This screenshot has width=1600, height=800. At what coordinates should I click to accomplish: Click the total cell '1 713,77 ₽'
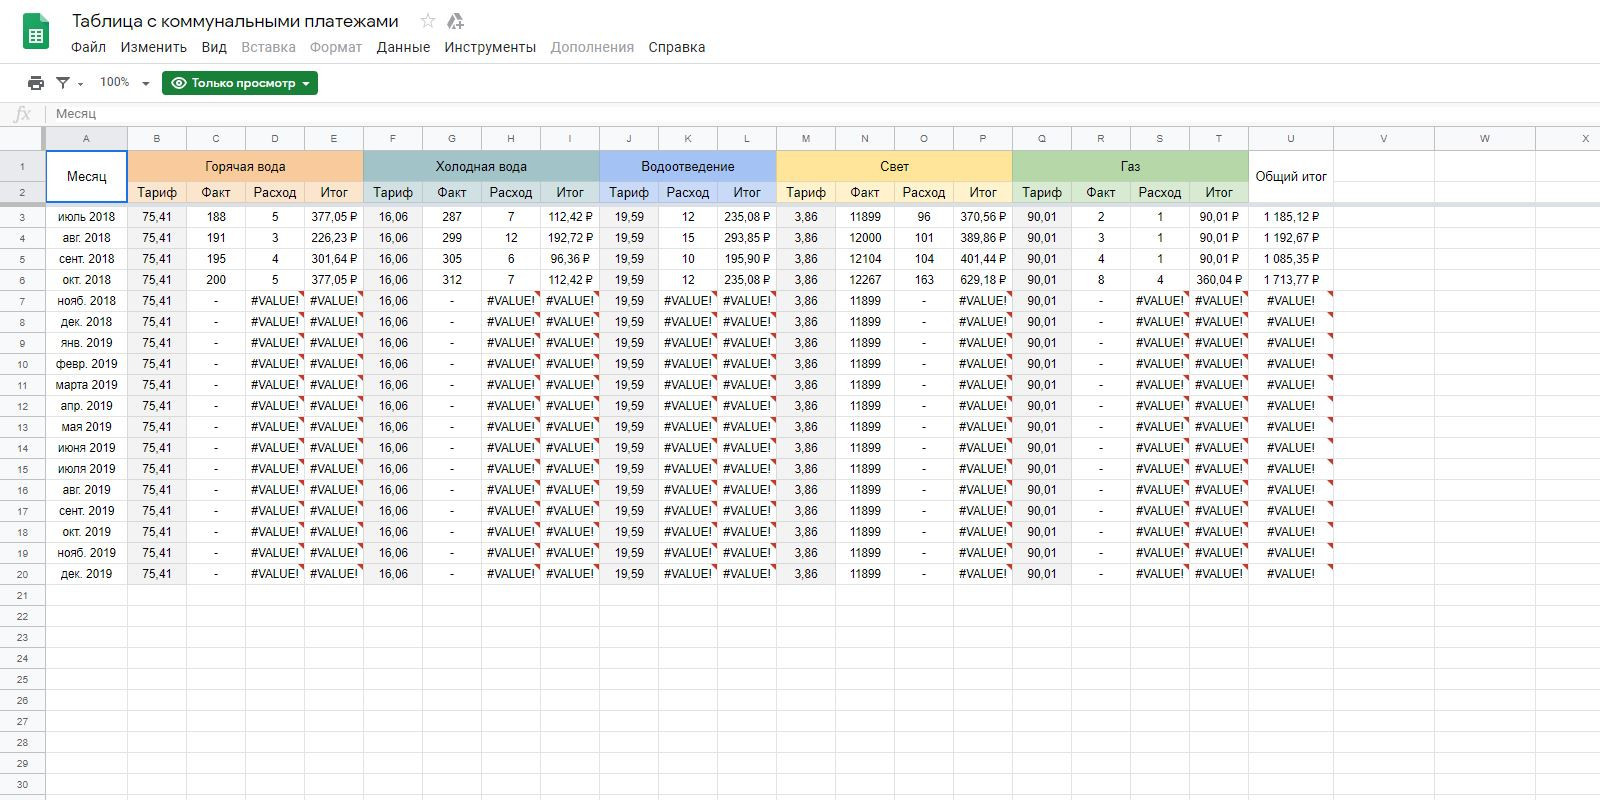pyautogui.click(x=1290, y=280)
